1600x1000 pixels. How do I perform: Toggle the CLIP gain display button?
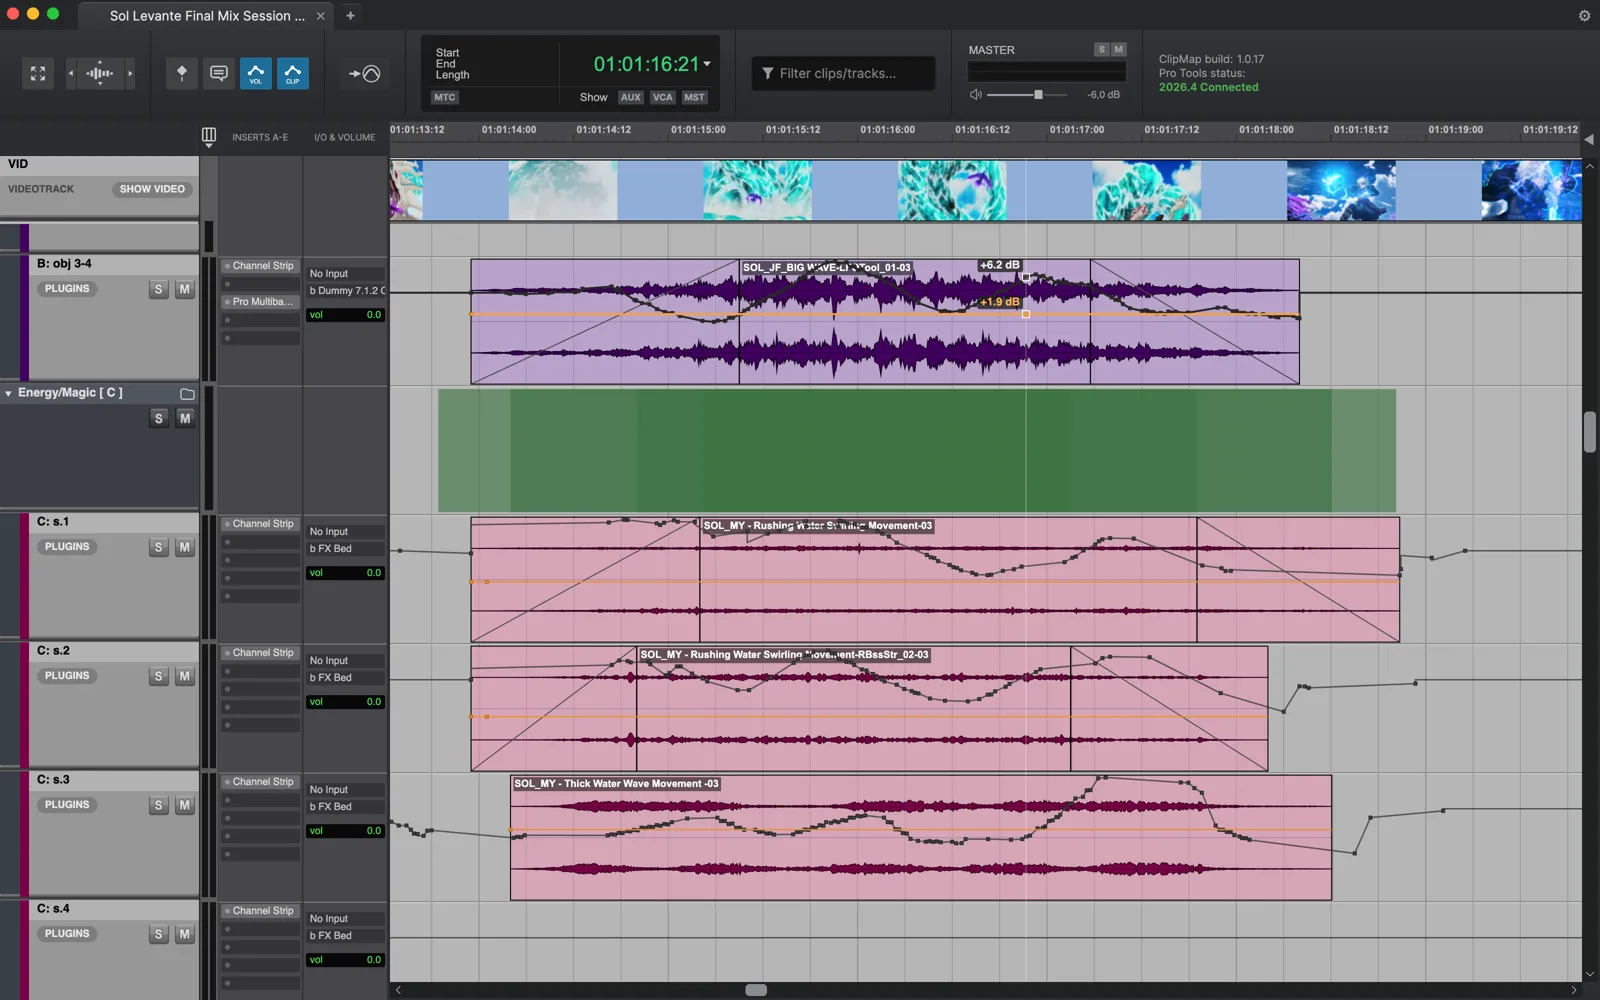point(292,73)
